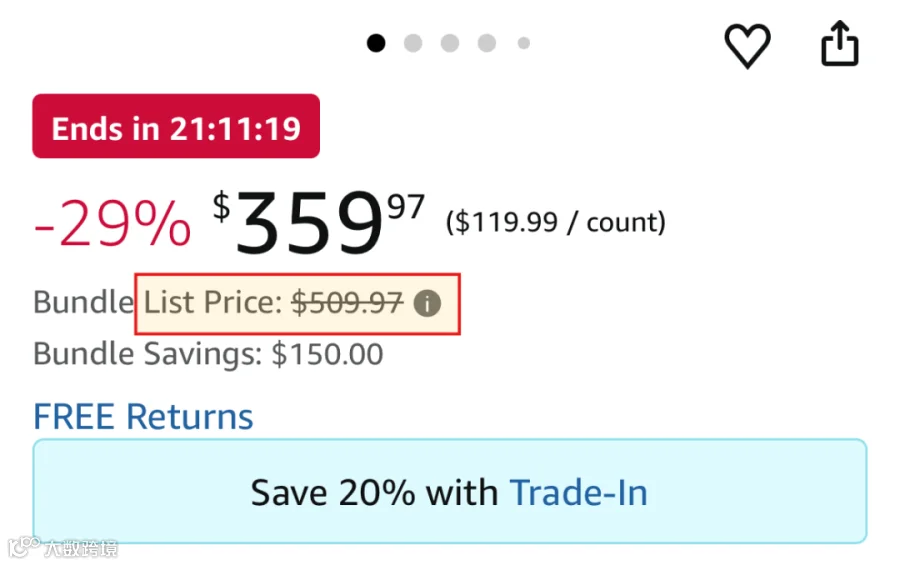Tap the -29% discount label
The width and height of the screenshot is (900, 565).
pyautogui.click(x=112, y=223)
